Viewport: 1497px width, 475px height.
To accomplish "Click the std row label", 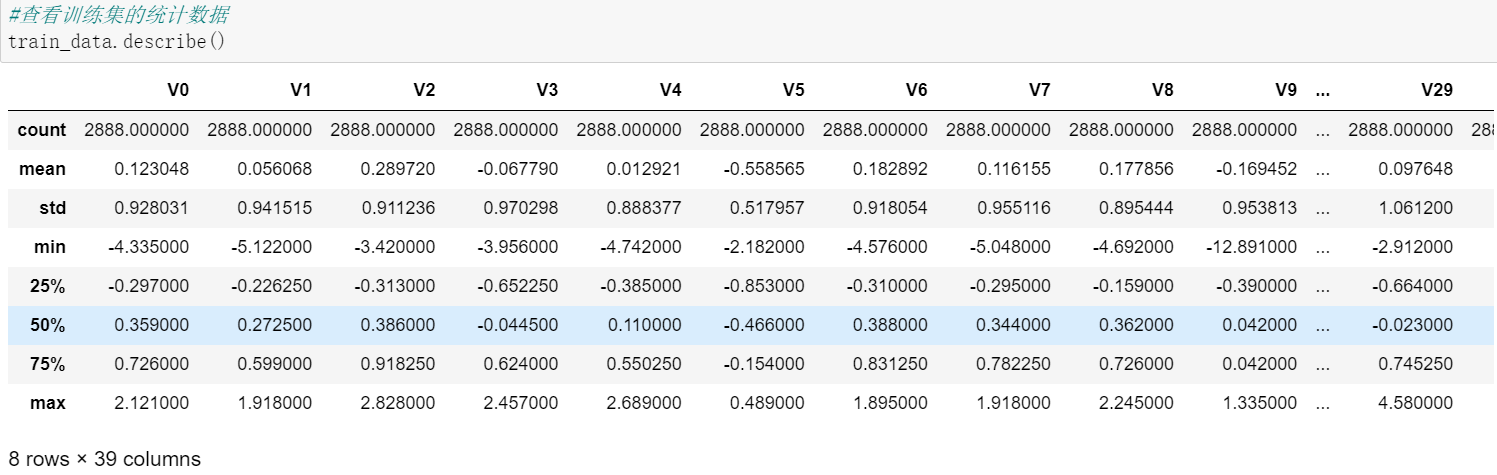I will point(52,208).
